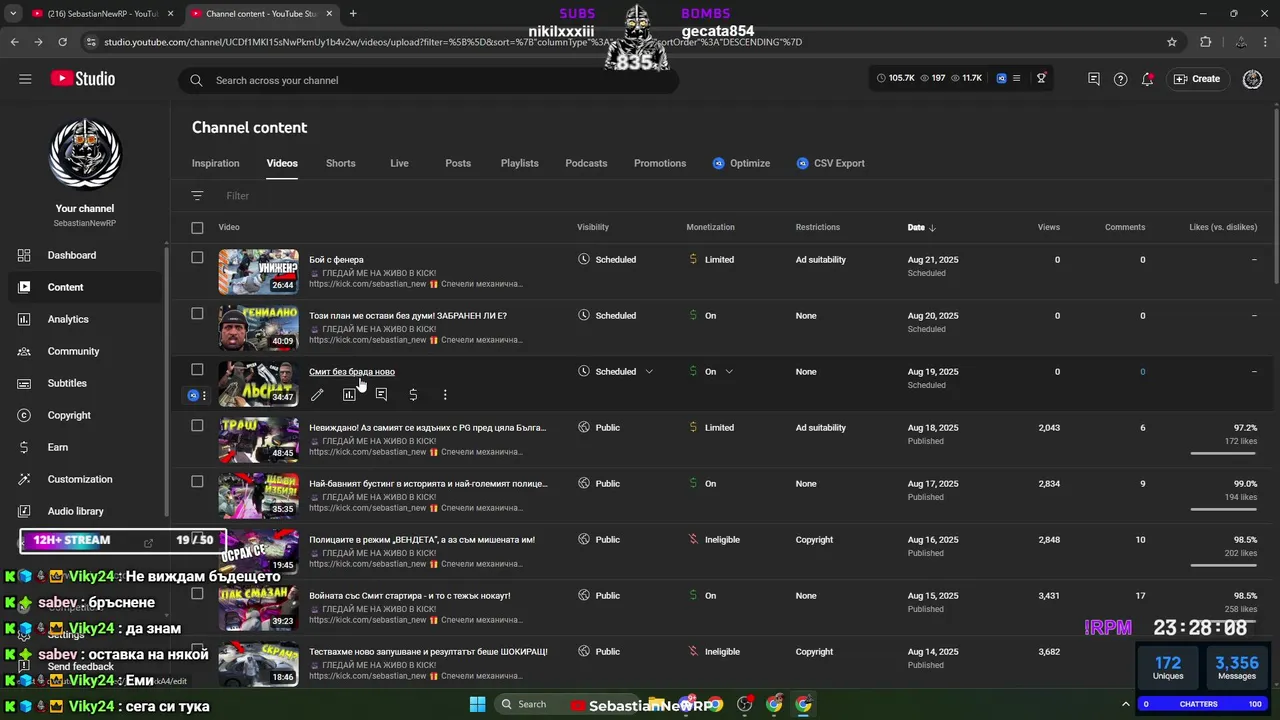This screenshot has width=1280, height=720.
Task: Tick the checkbox for Невиждано! Аз самият се издъних
Action: point(197,426)
